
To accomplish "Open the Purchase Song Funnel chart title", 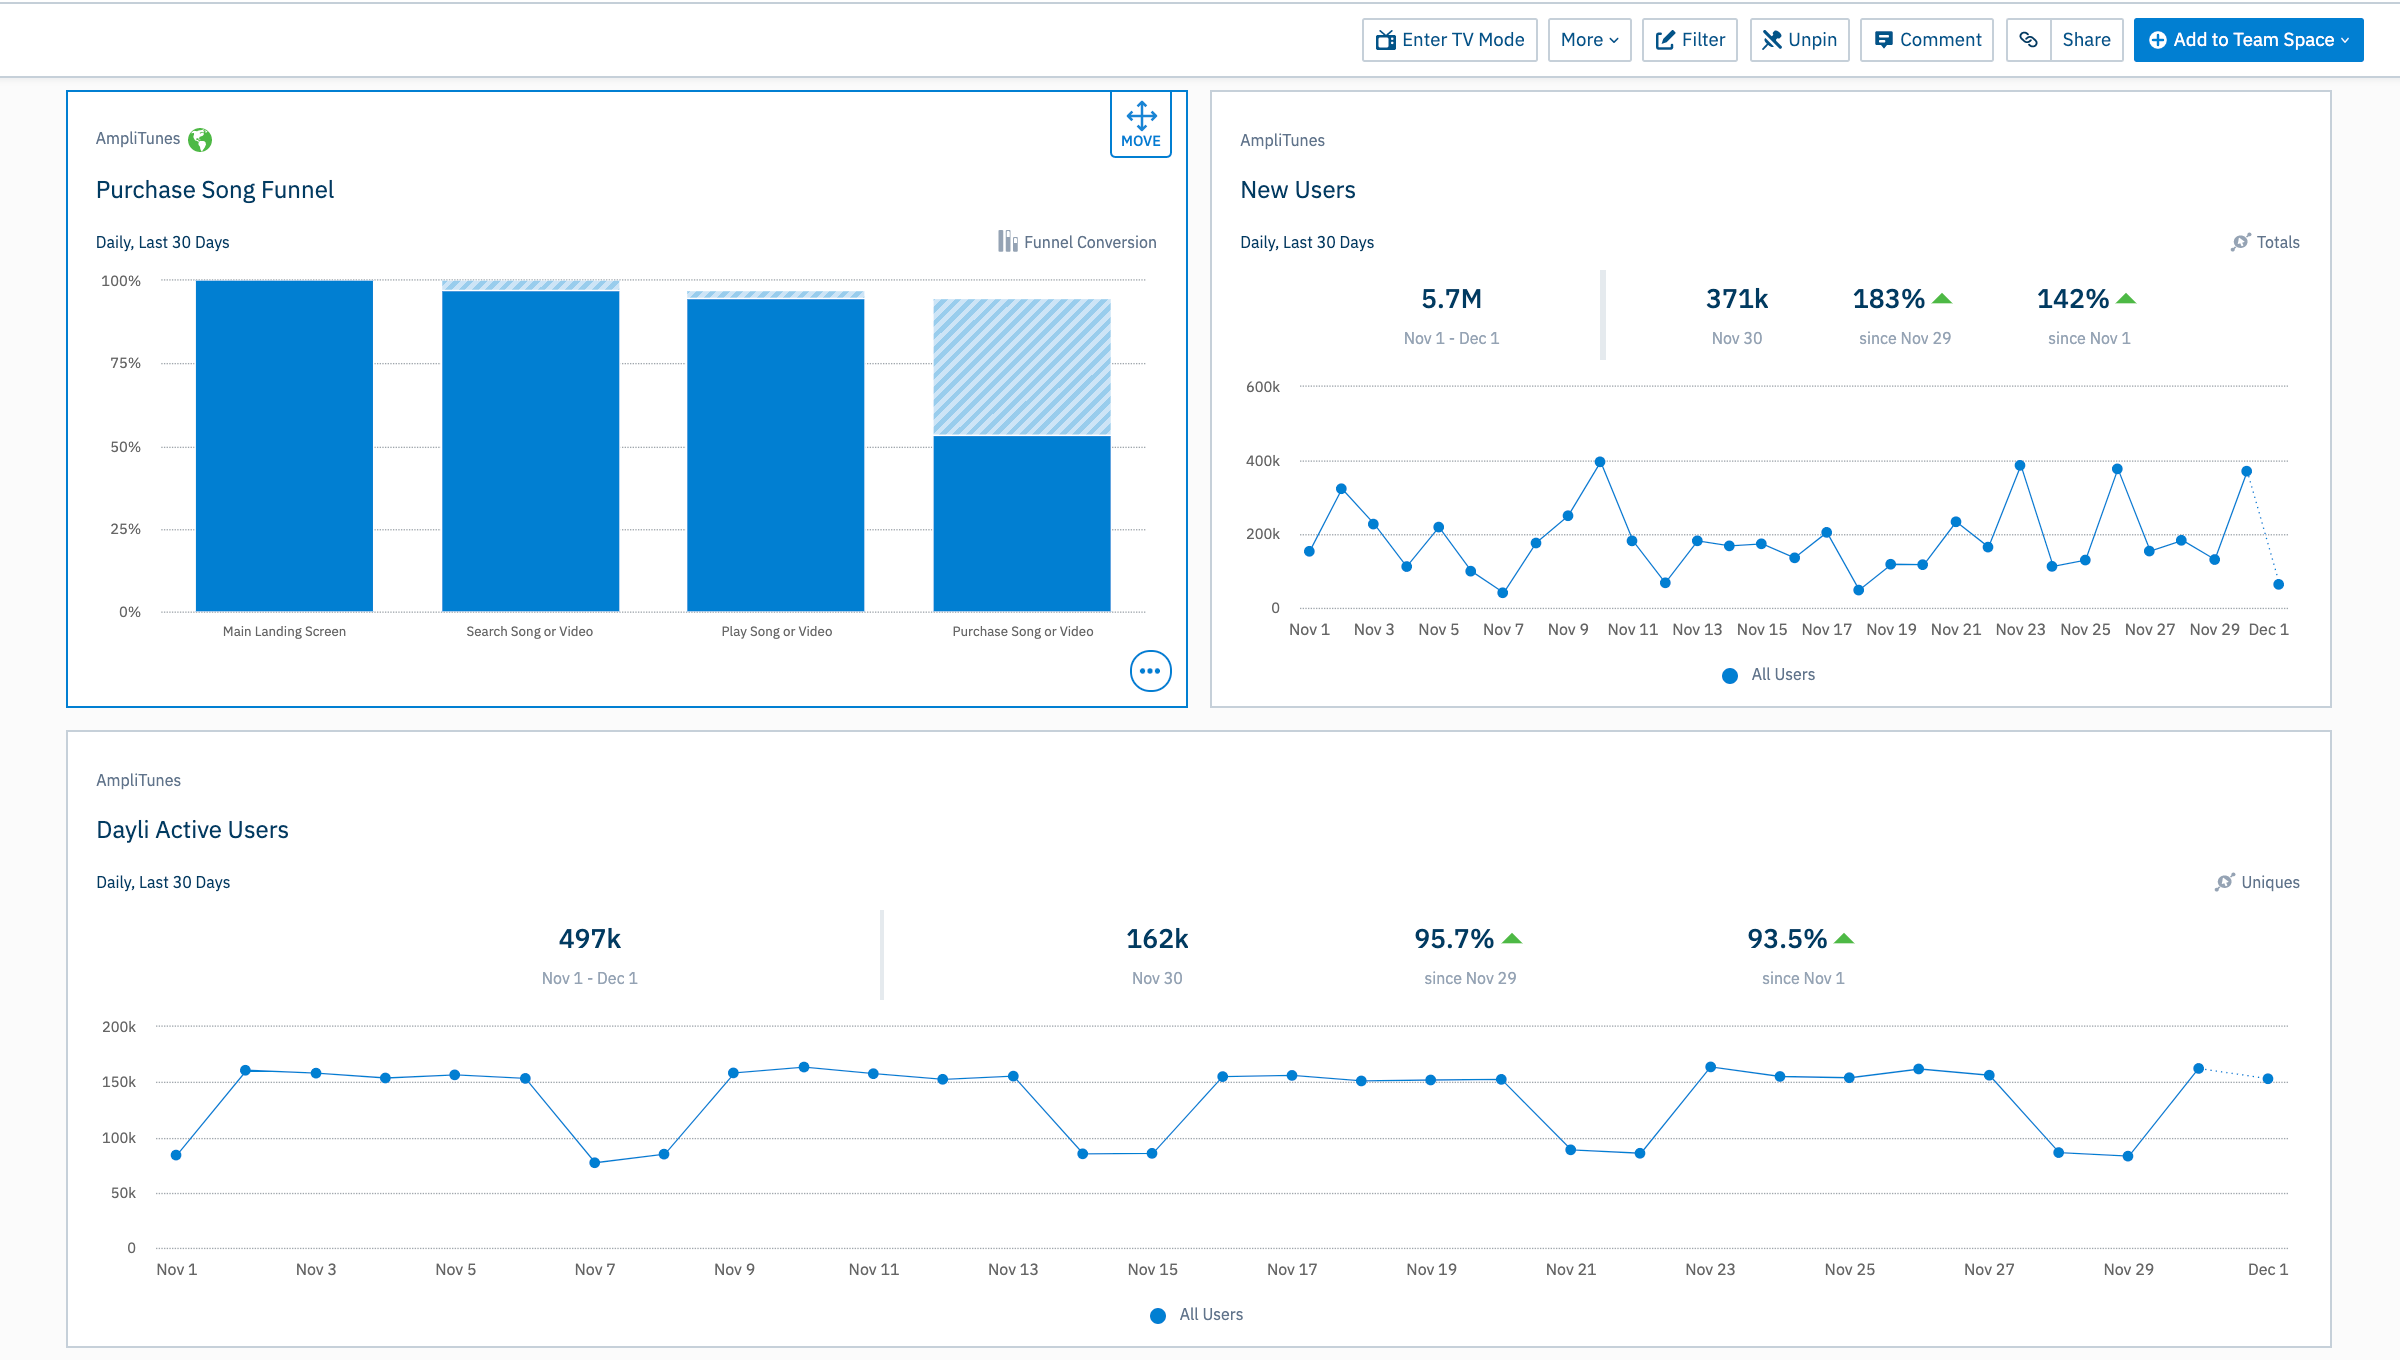I will click(215, 190).
